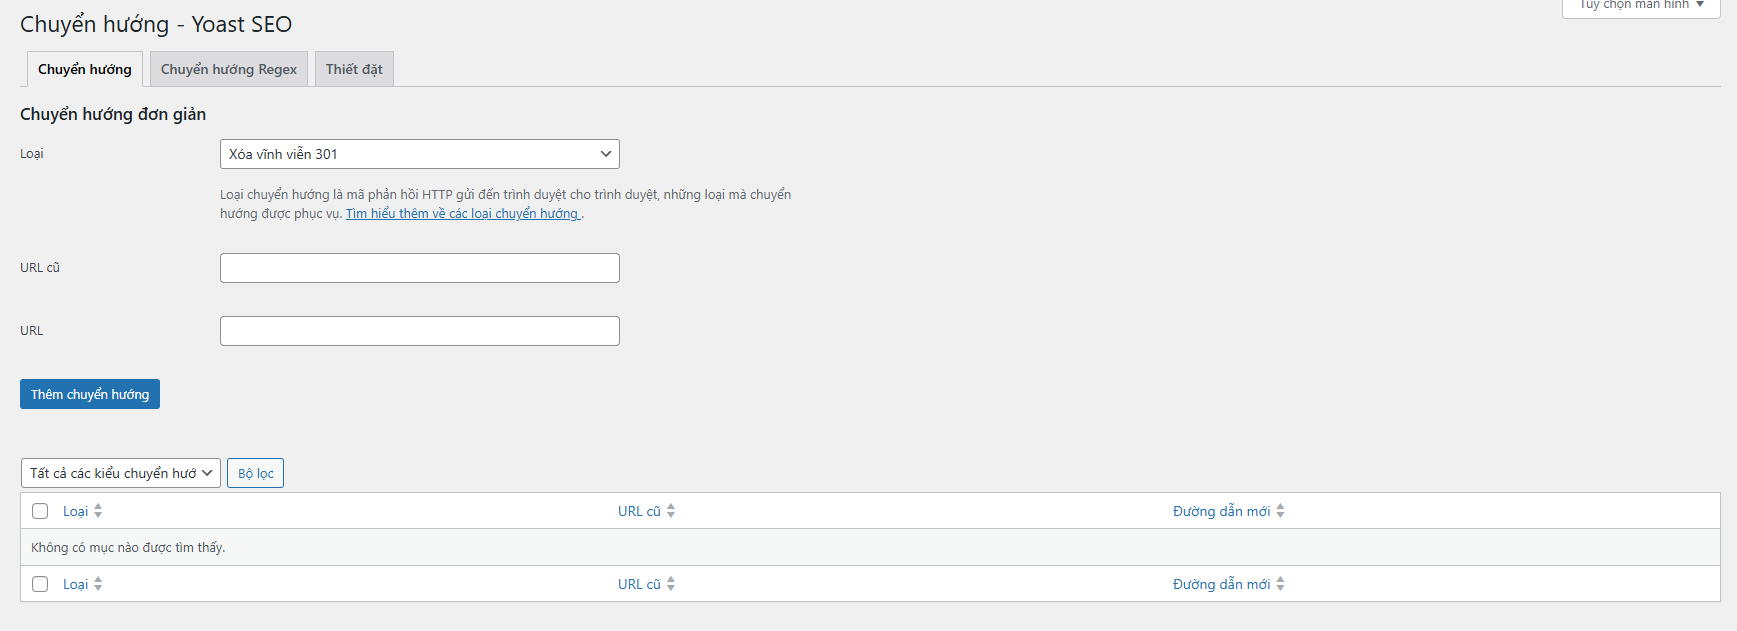Viewport: 1737px width, 631px height.
Task: Click the bottom "URL cũ" sort arrows
Action: 671,583
